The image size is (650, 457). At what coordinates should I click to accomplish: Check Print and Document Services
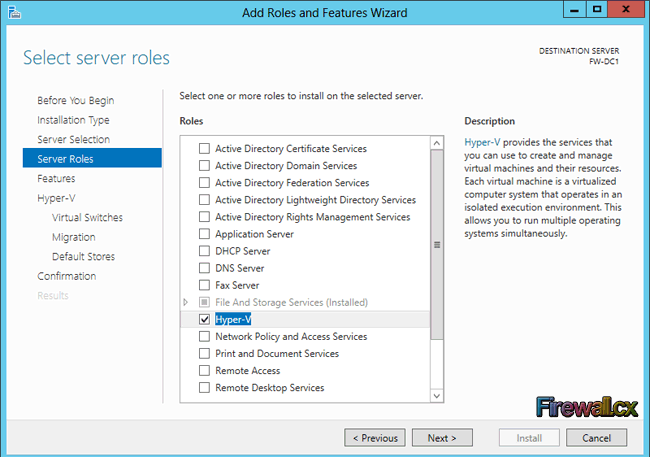(204, 353)
